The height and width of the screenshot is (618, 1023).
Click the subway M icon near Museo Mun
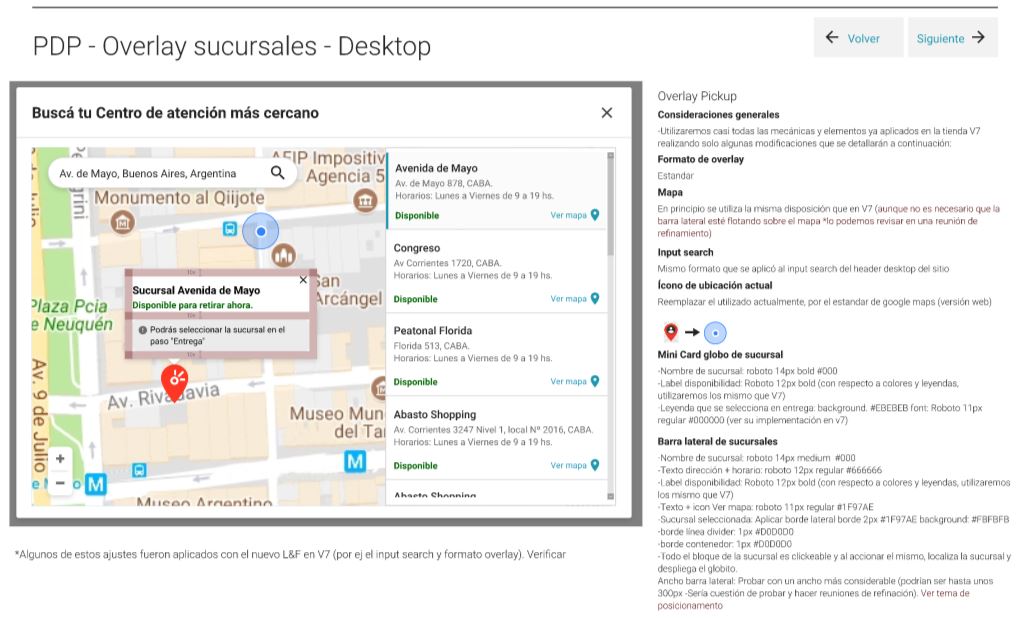pyautogui.click(x=355, y=461)
